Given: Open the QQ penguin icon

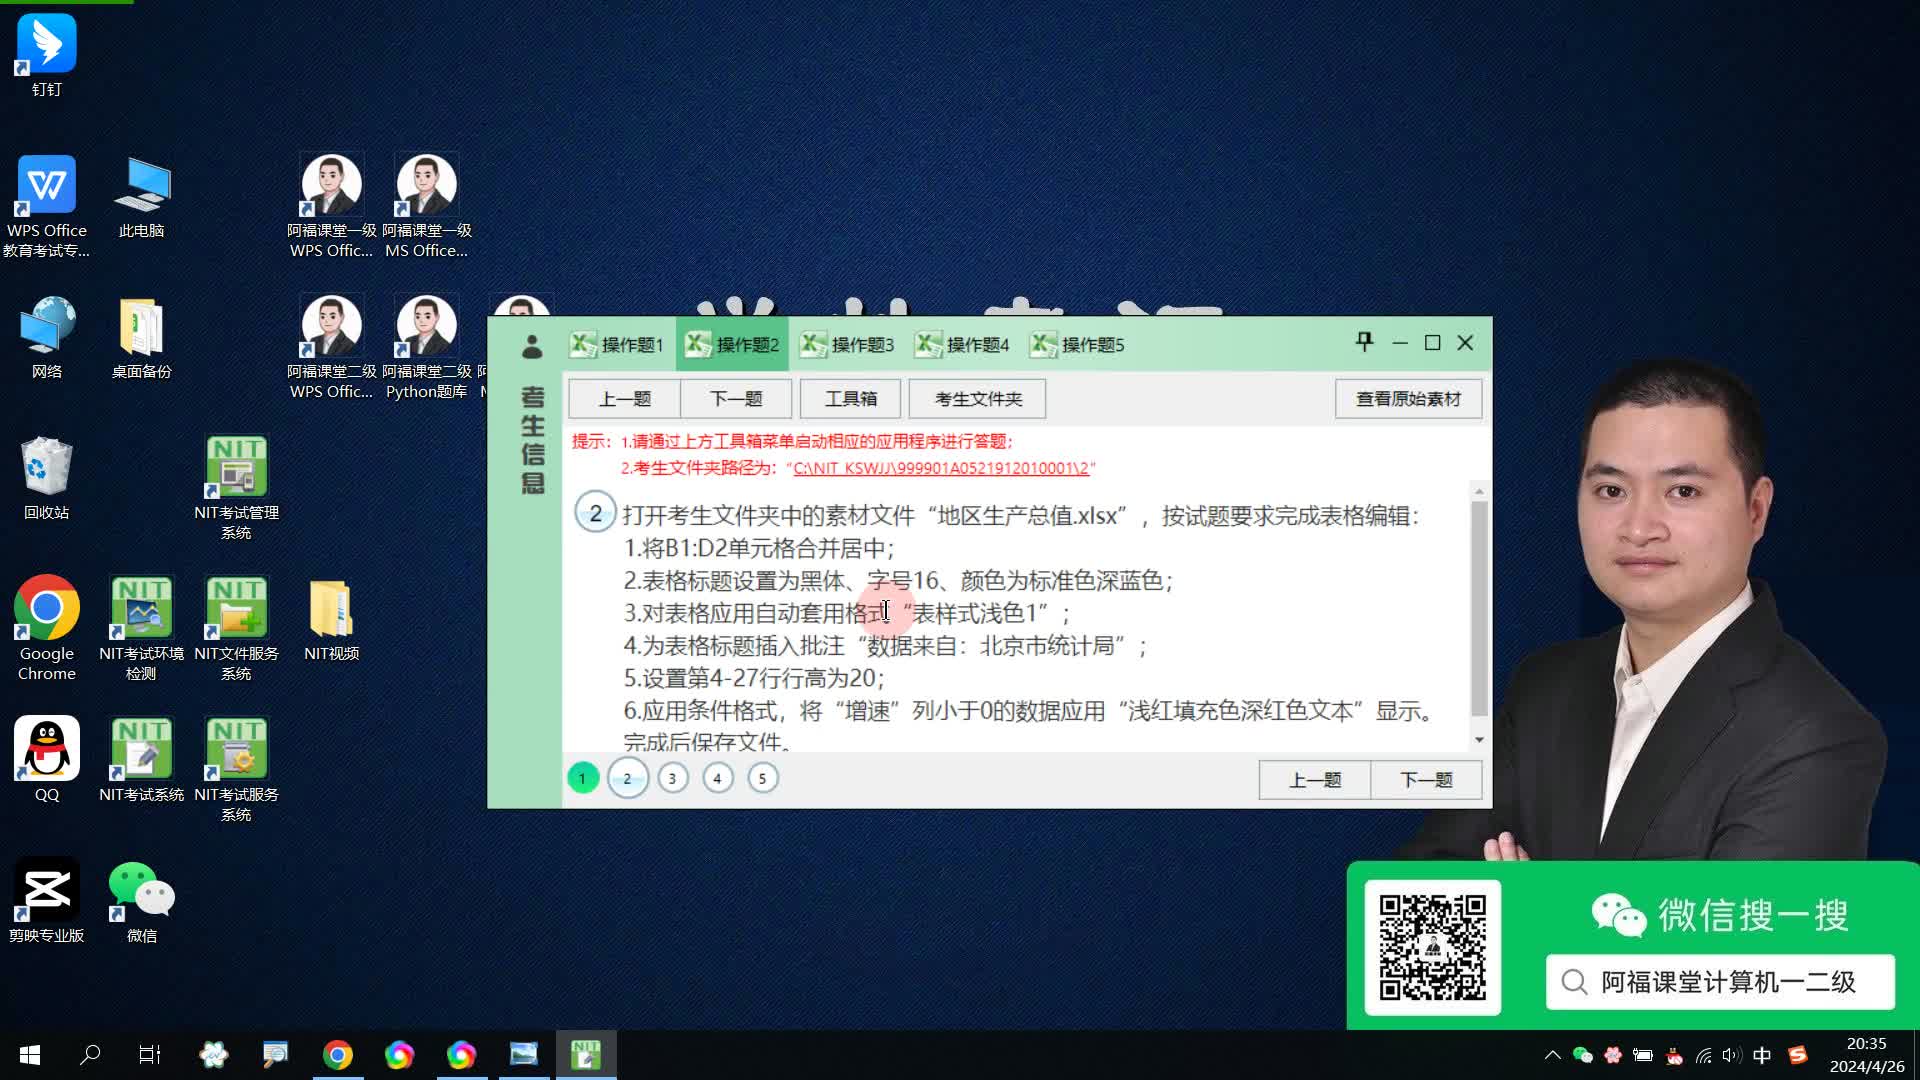Looking at the screenshot, I should pyautogui.click(x=46, y=749).
